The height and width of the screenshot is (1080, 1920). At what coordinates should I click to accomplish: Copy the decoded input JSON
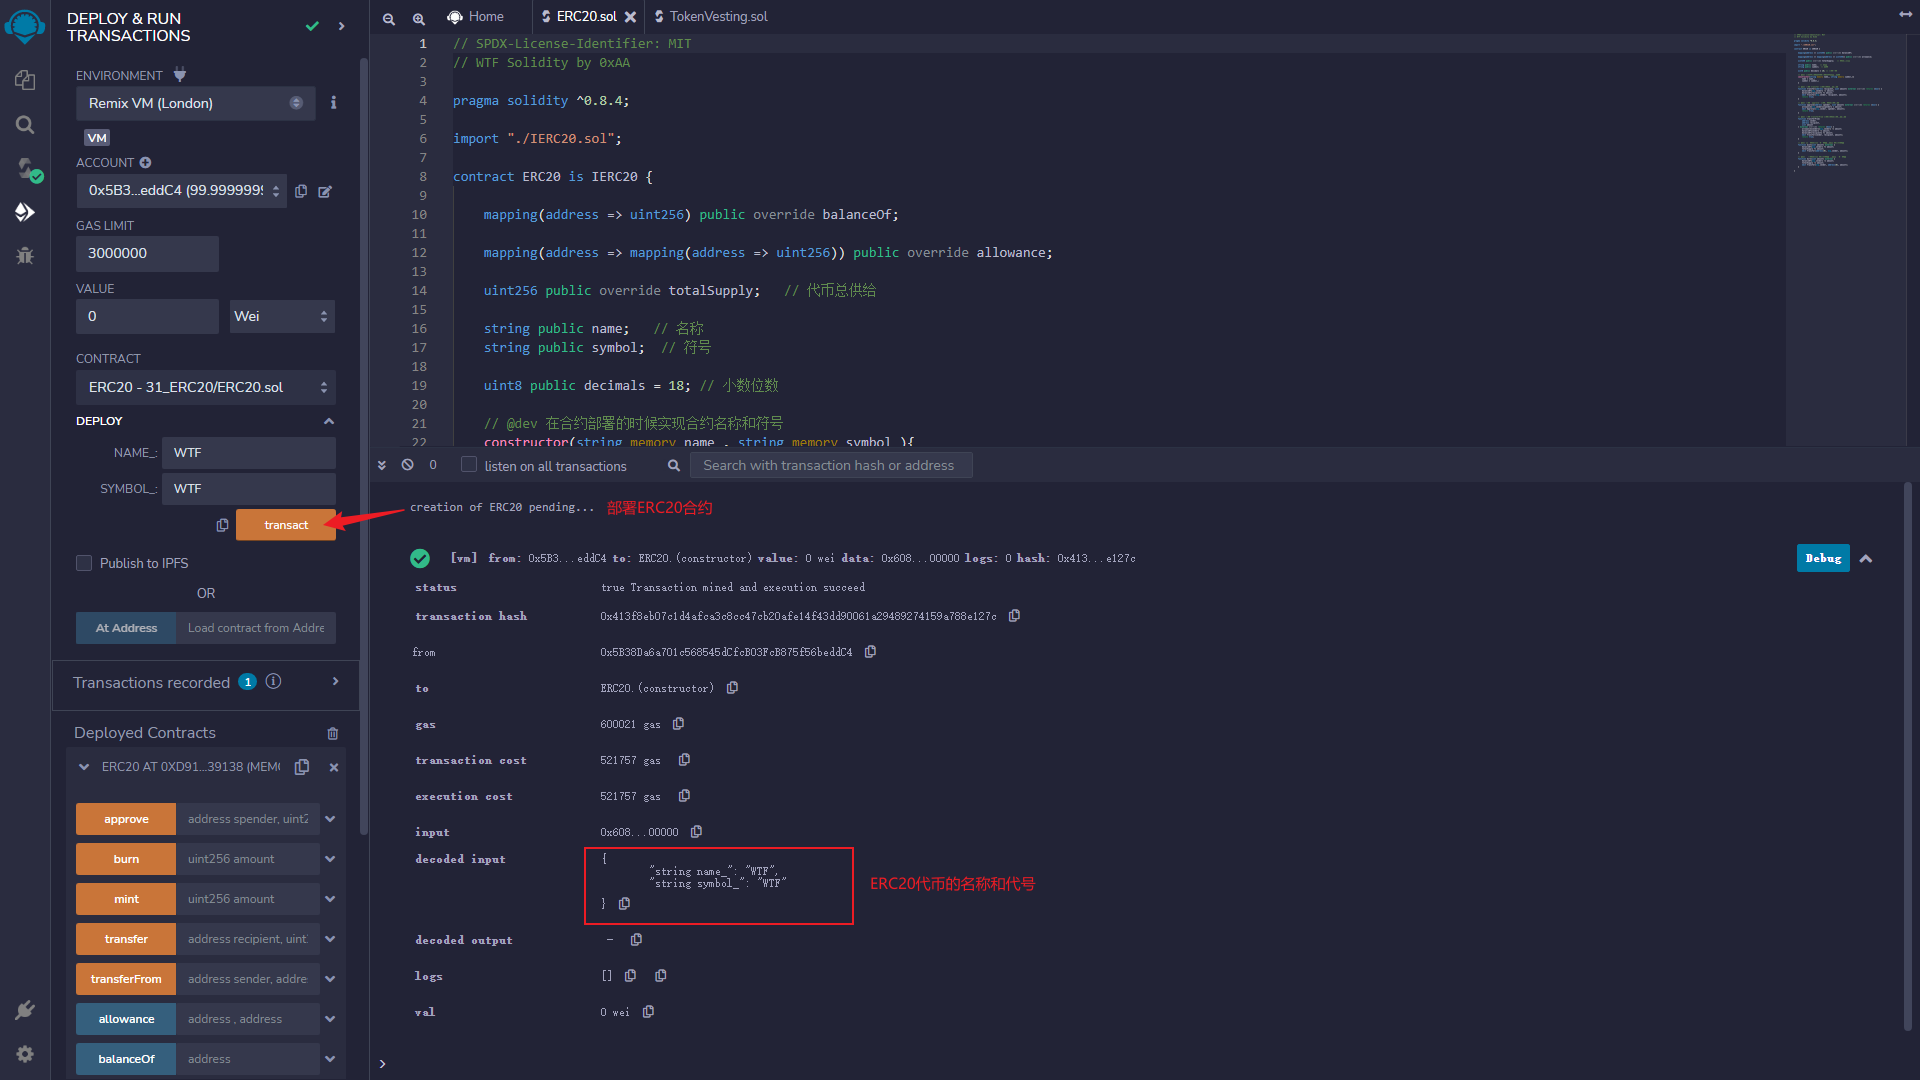[624, 903]
